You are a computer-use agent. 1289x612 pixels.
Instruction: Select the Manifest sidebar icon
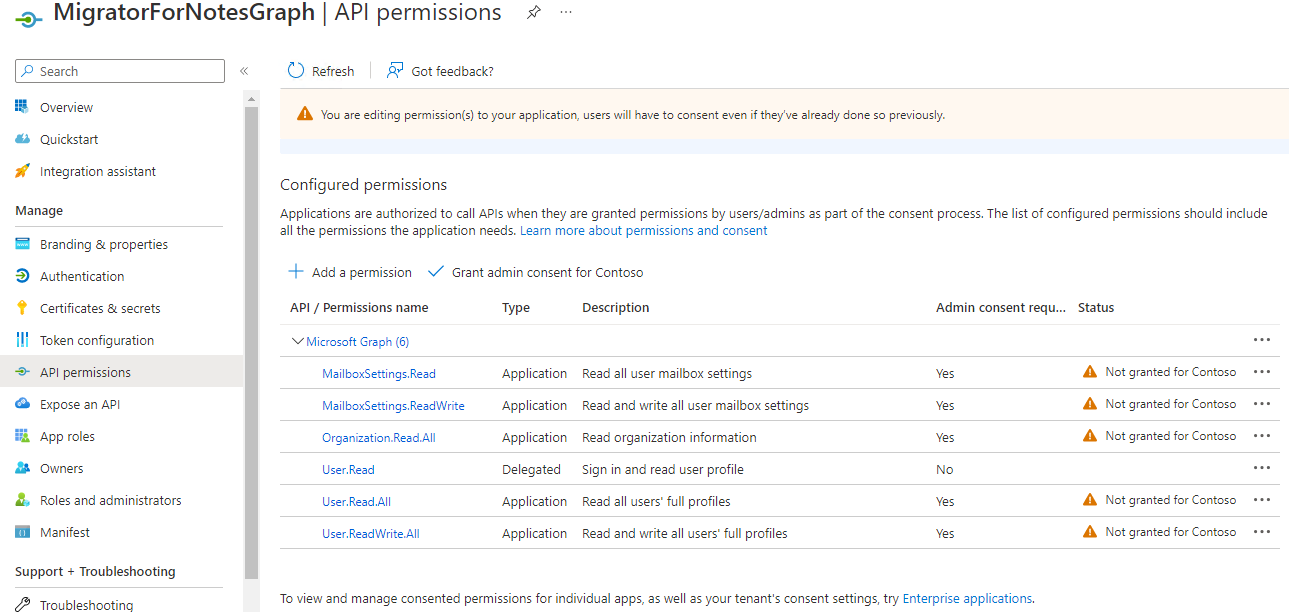(22, 531)
